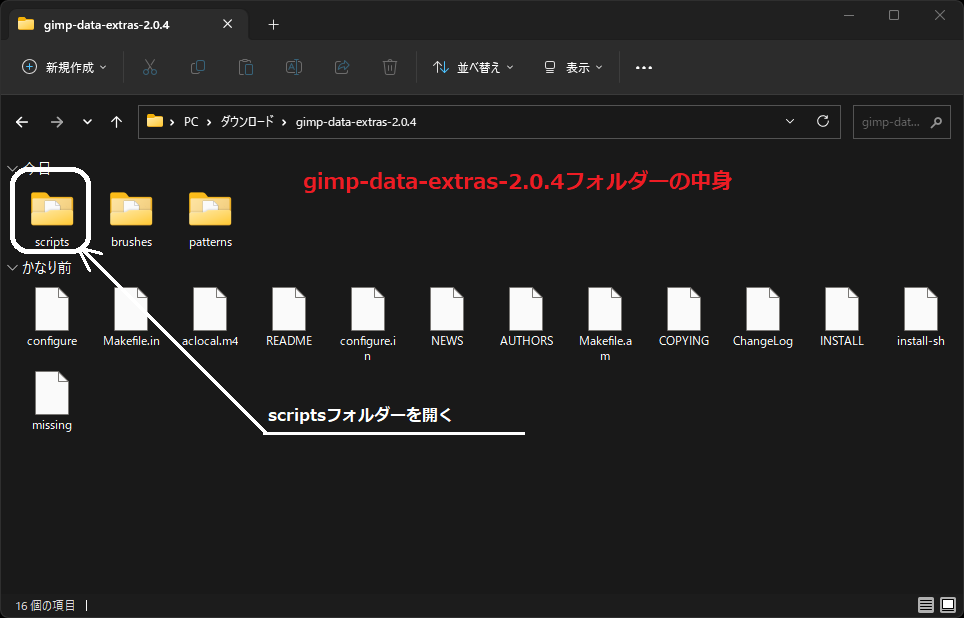
Task: Select the Makefile.in file
Action: coord(131,317)
